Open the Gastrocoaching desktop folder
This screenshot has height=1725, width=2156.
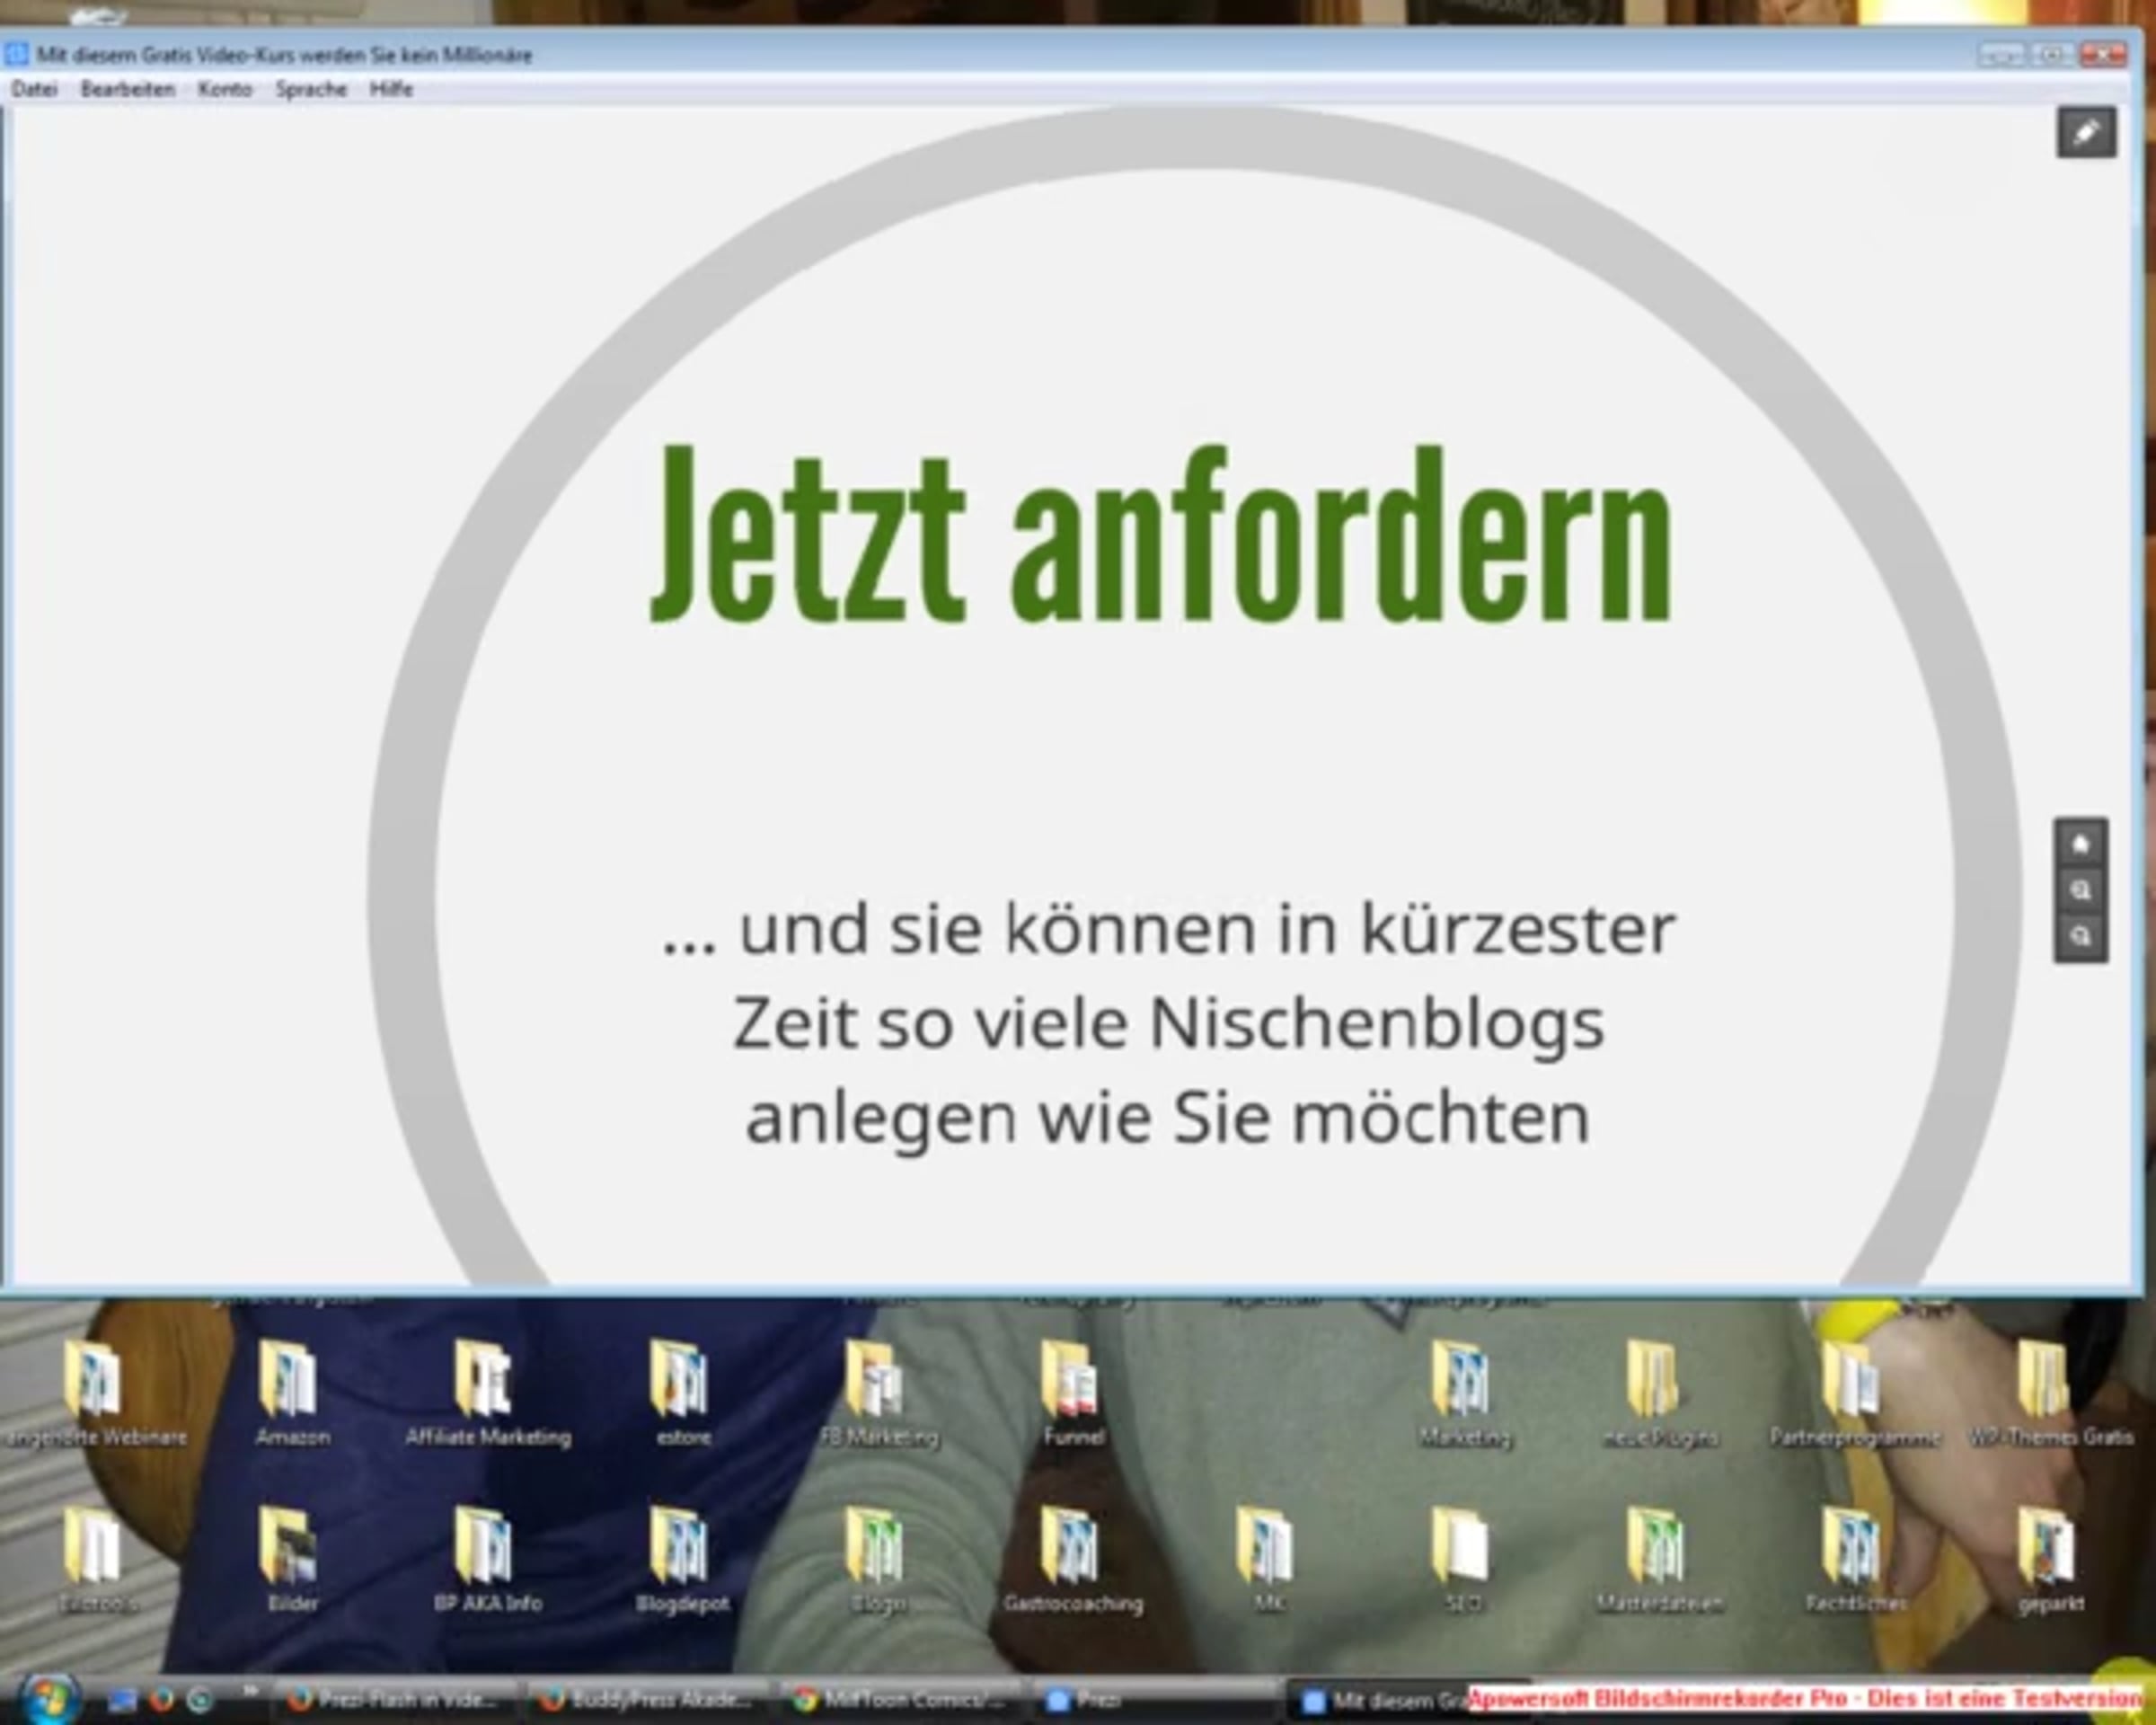(1072, 1551)
